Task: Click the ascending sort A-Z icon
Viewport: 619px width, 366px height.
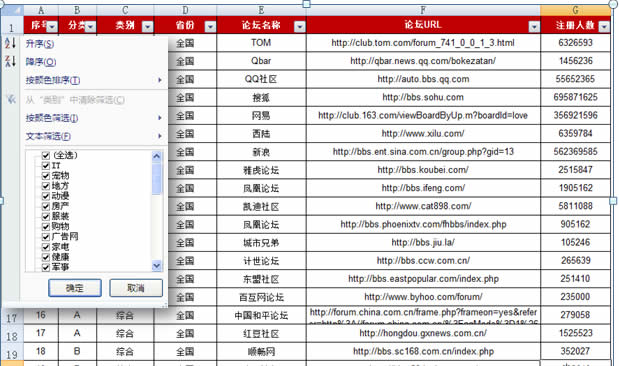Action: click(x=10, y=43)
